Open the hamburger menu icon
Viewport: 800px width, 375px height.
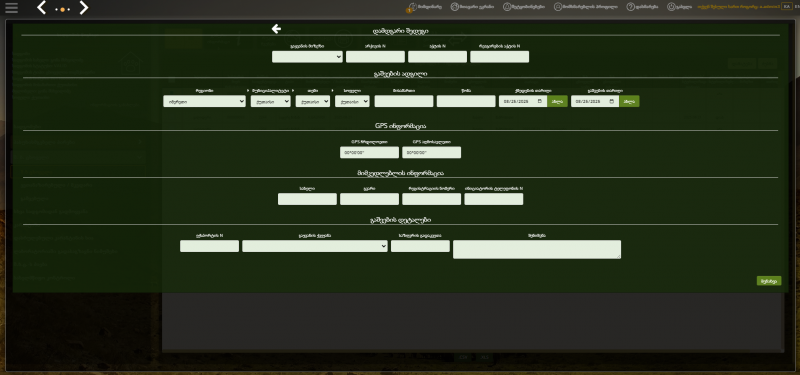pyautogui.click(x=11, y=8)
